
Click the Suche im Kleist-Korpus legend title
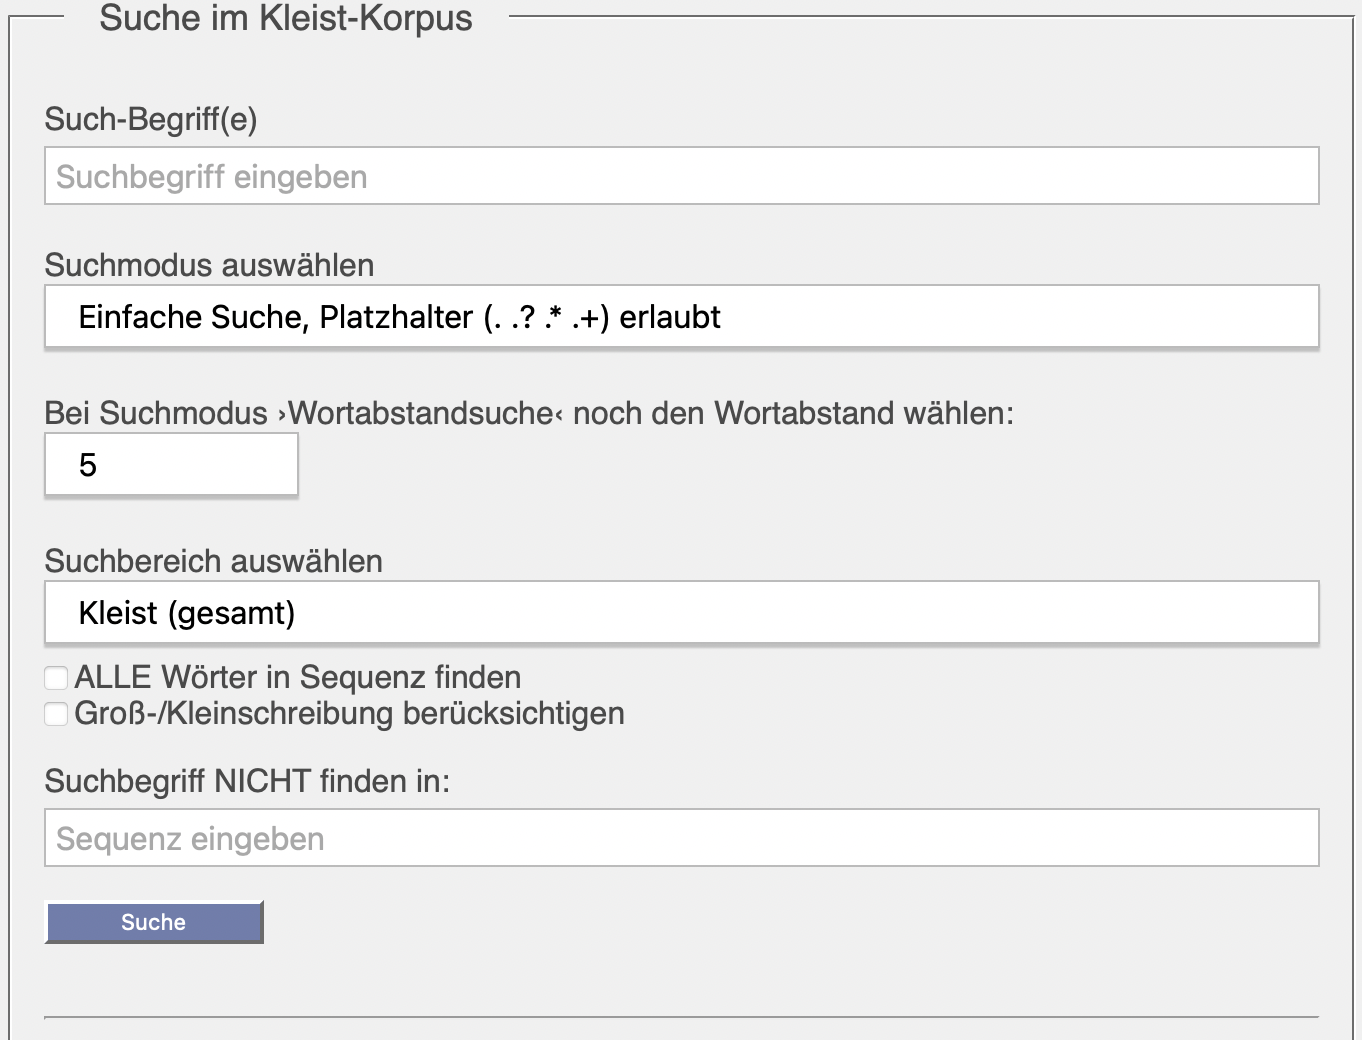point(286,18)
